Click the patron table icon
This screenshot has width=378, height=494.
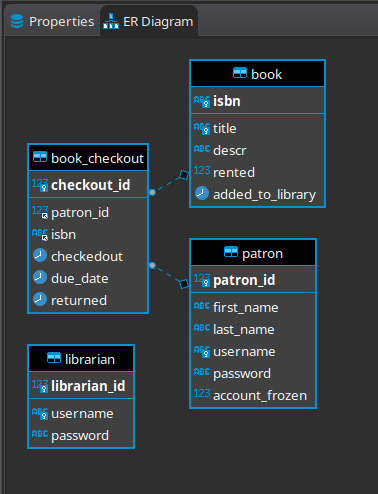pyautogui.click(x=231, y=252)
